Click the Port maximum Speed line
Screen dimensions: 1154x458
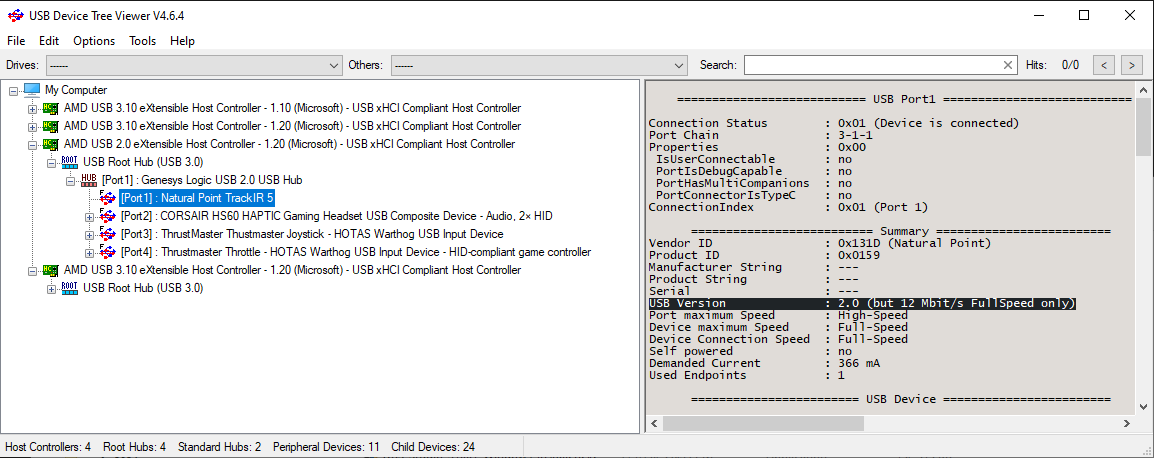[x=778, y=315]
